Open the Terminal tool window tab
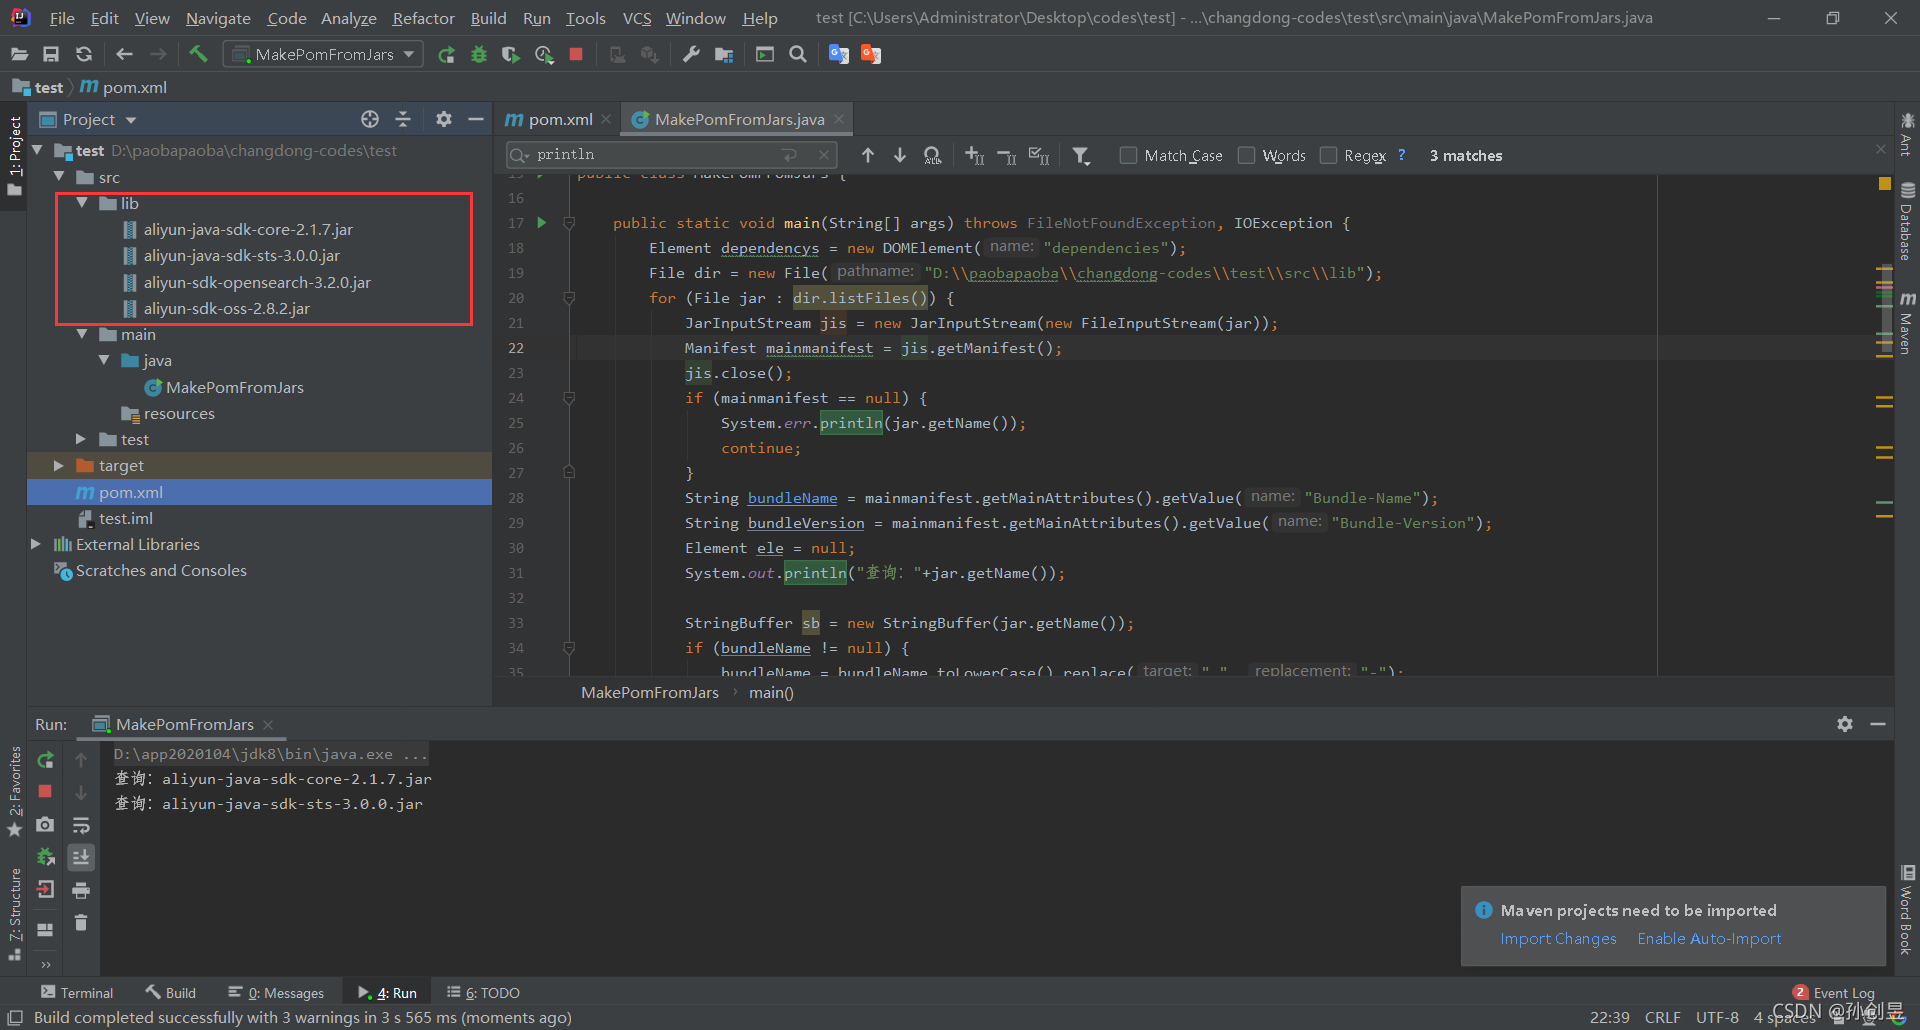 77,992
